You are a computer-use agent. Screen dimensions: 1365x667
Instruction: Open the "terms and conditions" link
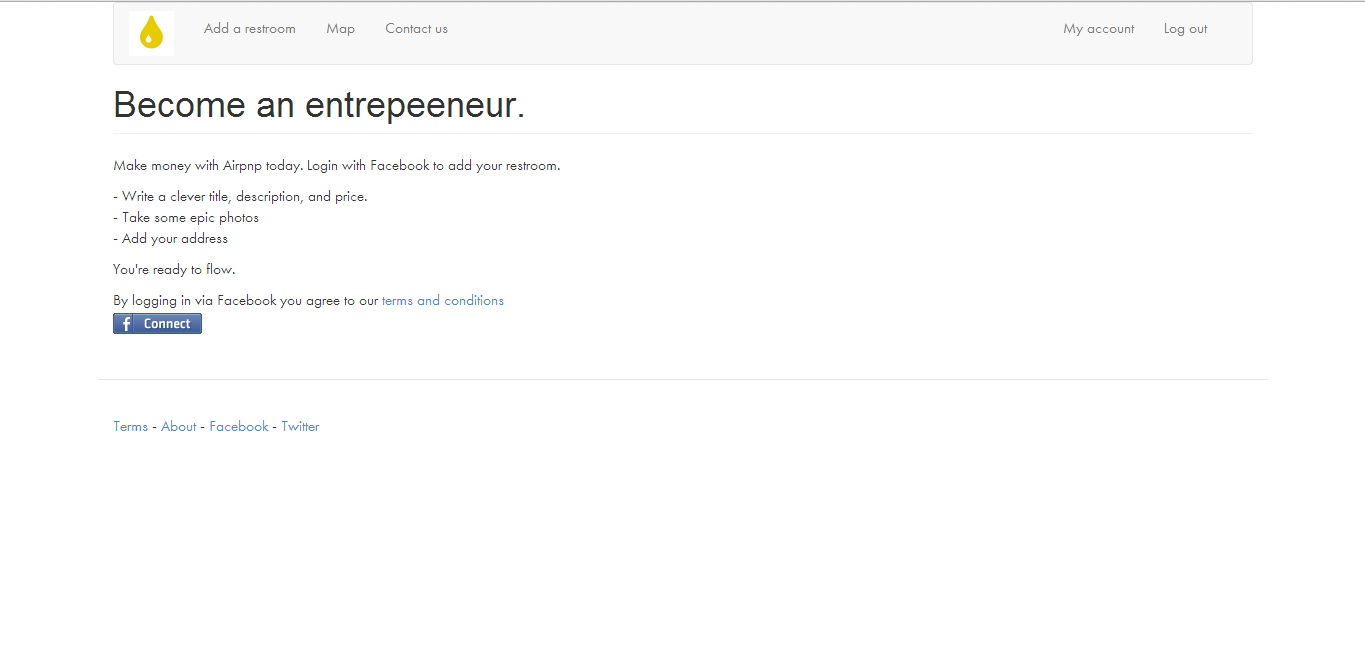(442, 301)
